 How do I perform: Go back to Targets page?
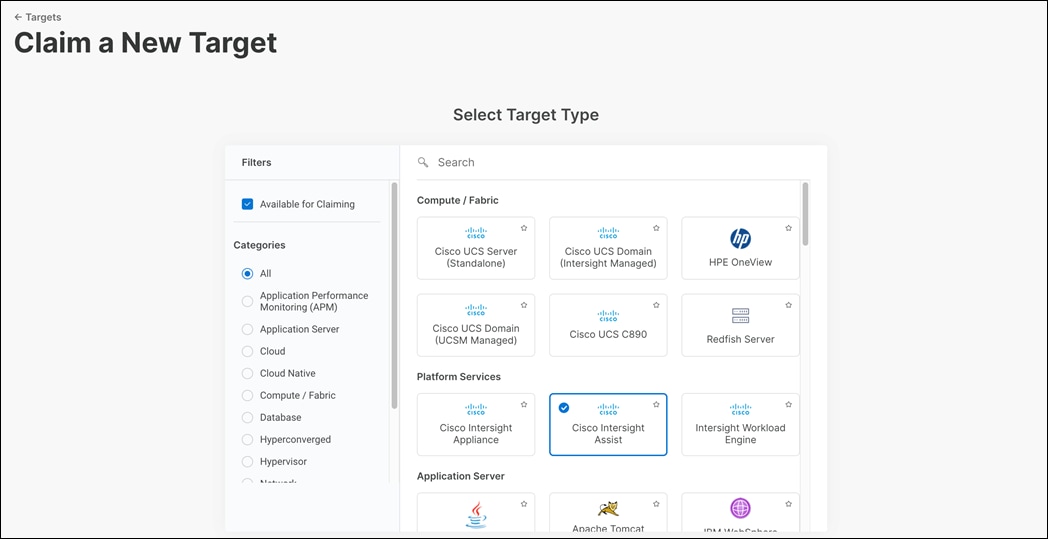[37, 17]
